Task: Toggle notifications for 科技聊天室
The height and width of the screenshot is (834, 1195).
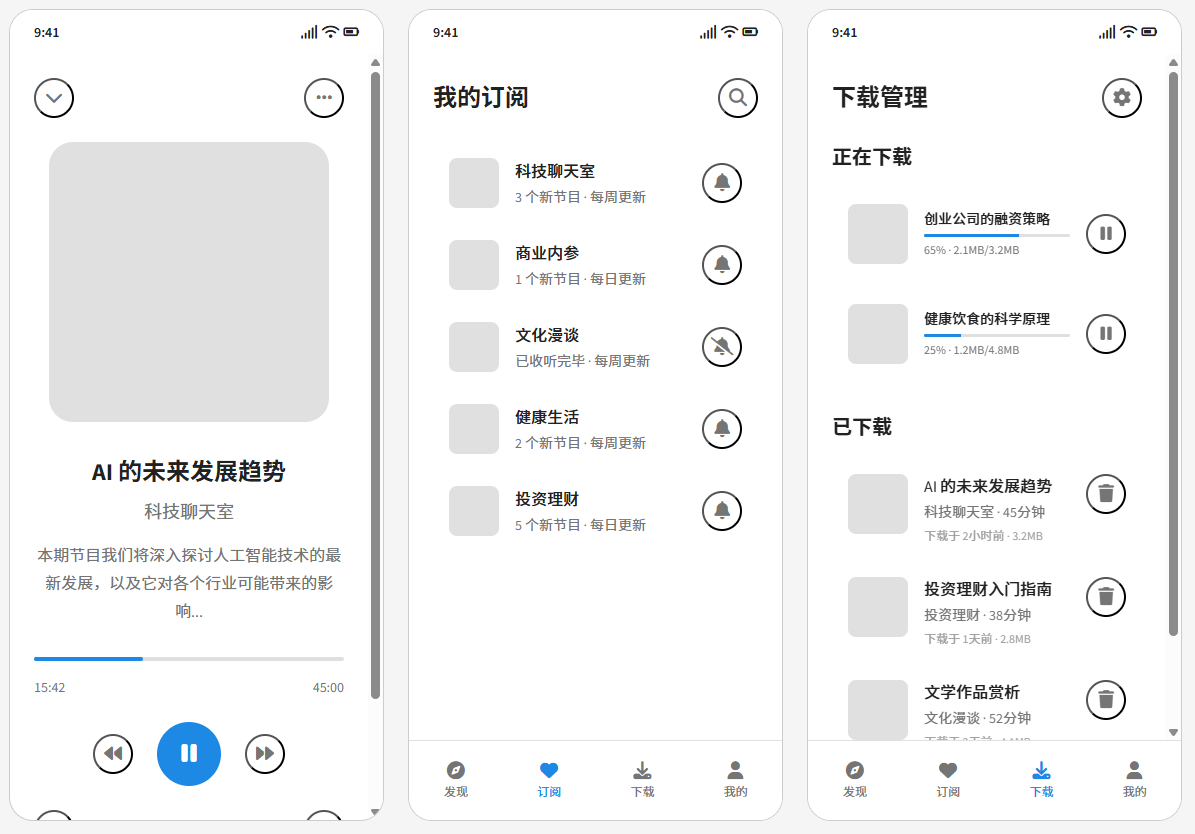Action: [x=722, y=183]
